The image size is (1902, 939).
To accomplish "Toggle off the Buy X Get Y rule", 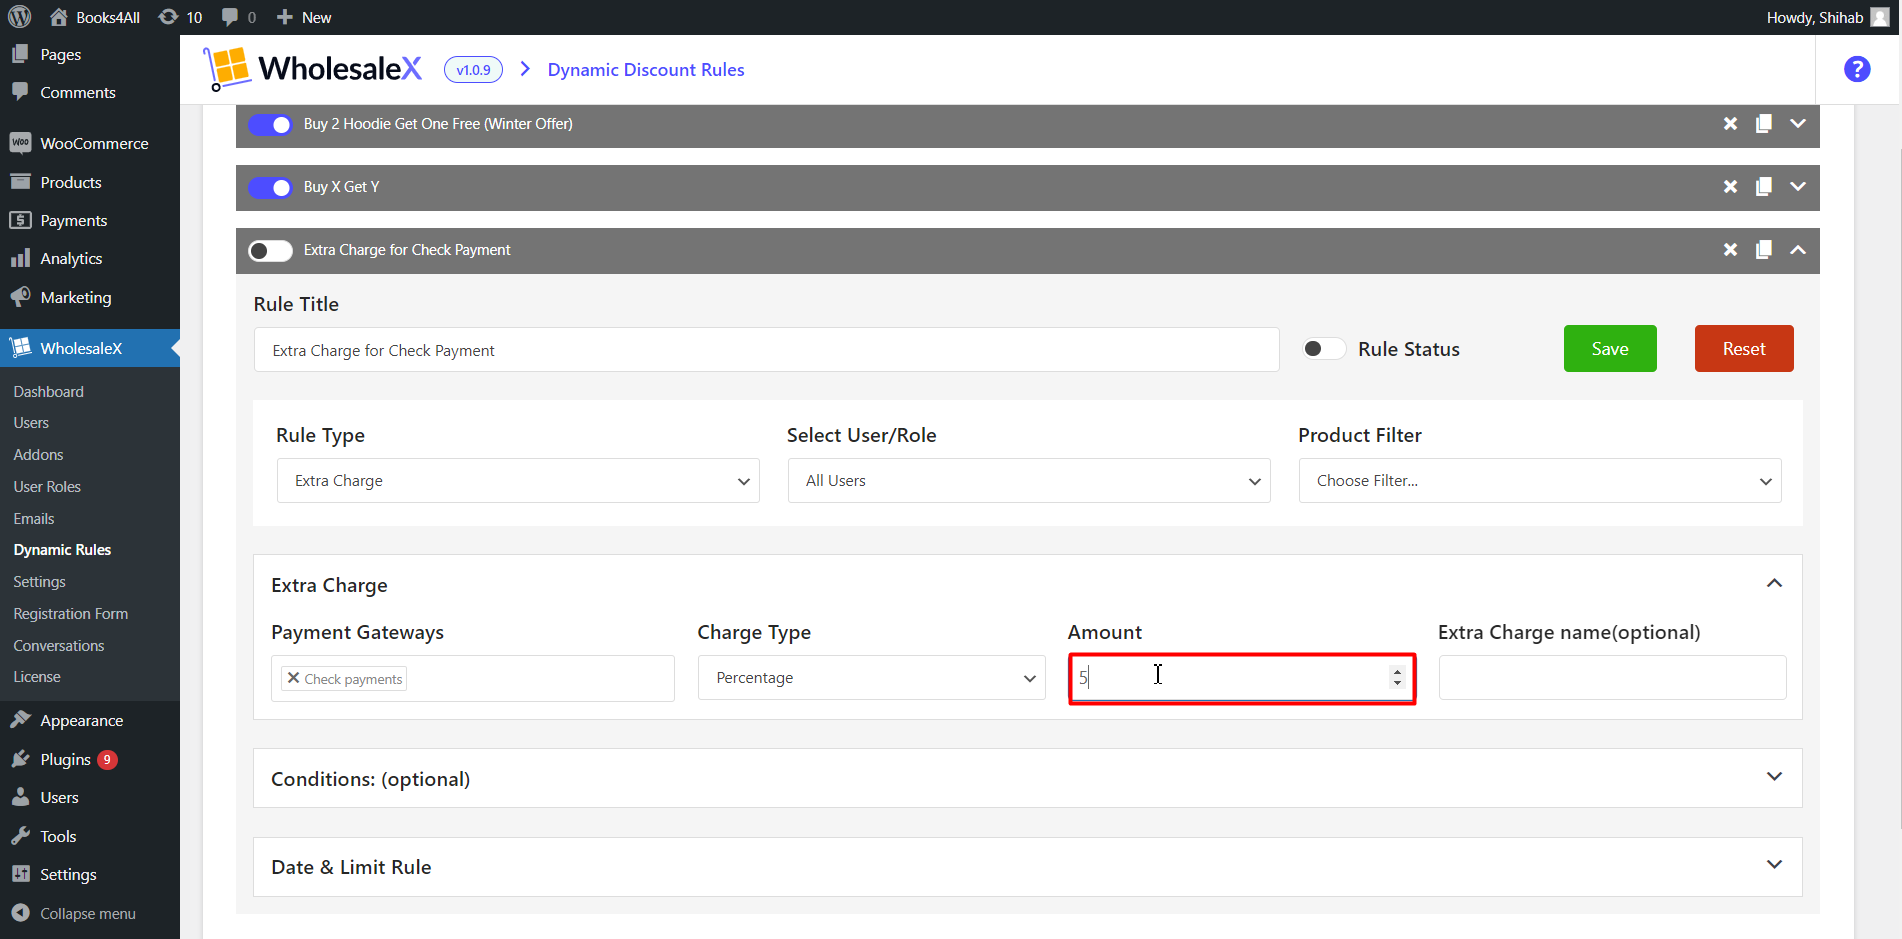I will [270, 187].
